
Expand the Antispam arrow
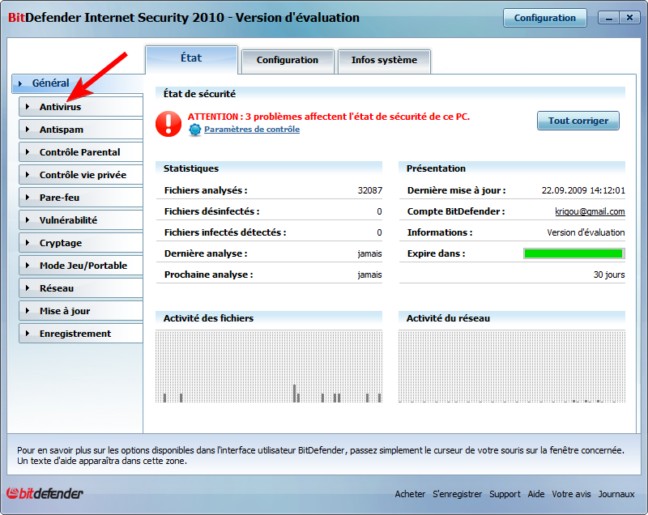(x=28, y=129)
